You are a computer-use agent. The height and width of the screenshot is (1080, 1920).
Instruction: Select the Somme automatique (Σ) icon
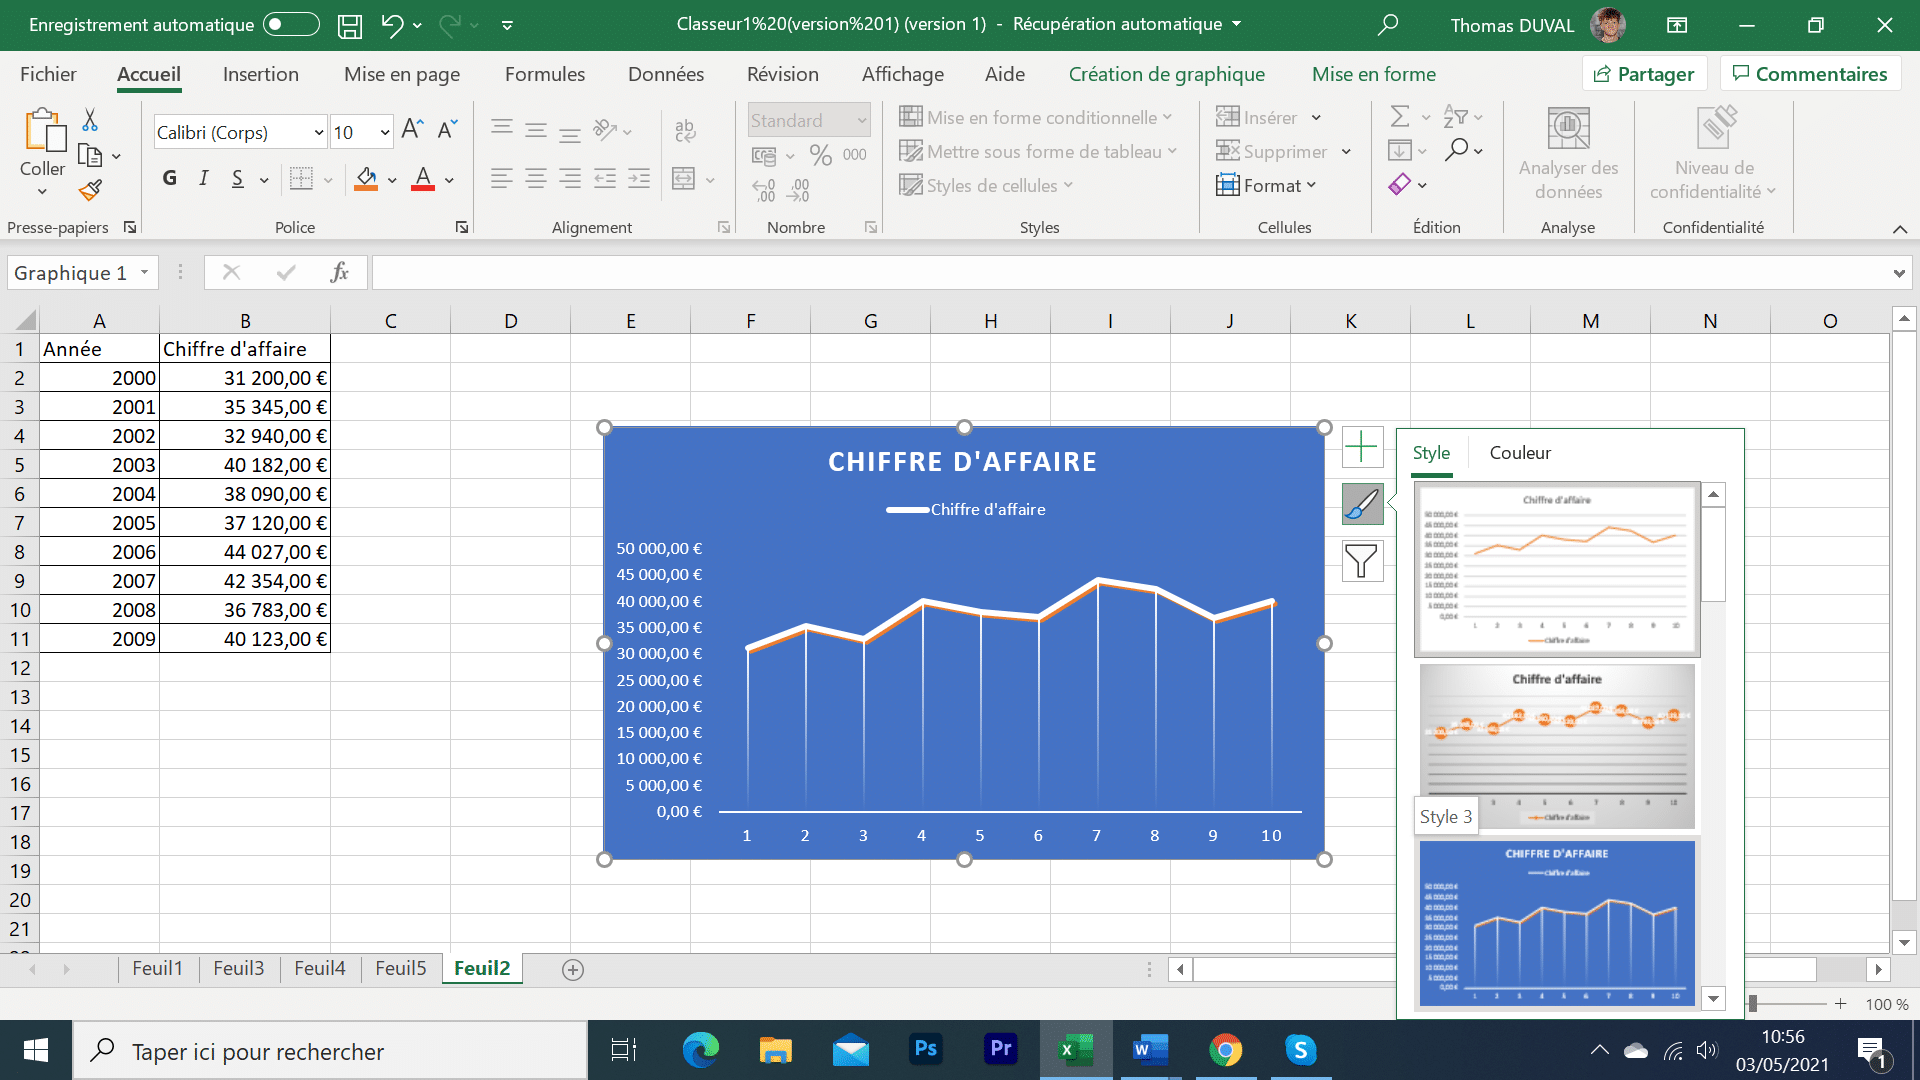[1402, 116]
